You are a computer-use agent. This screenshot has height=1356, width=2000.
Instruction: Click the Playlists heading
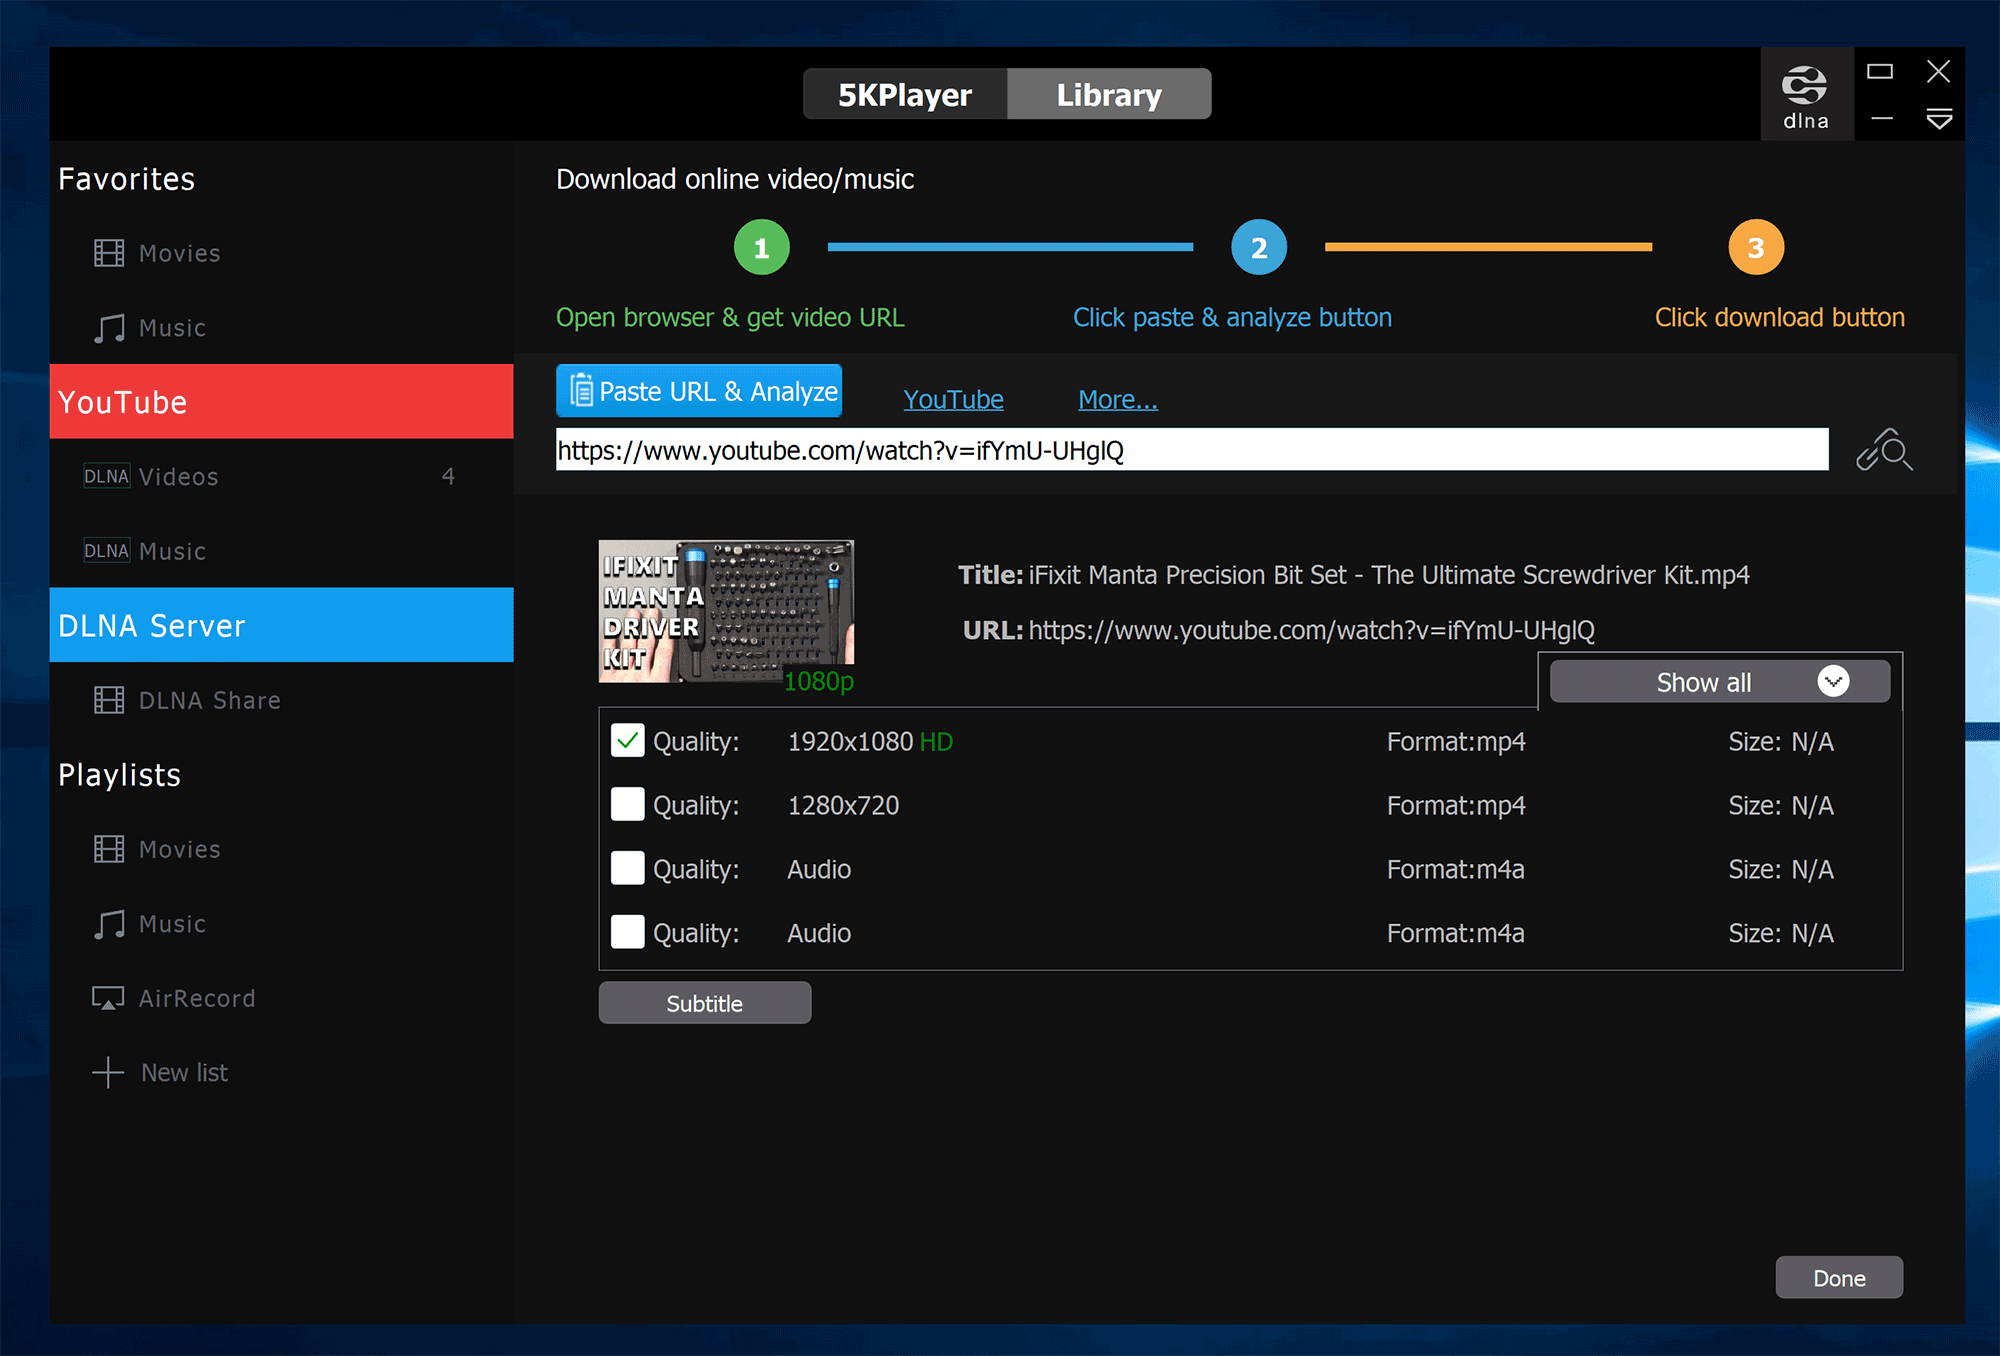tap(120, 775)
